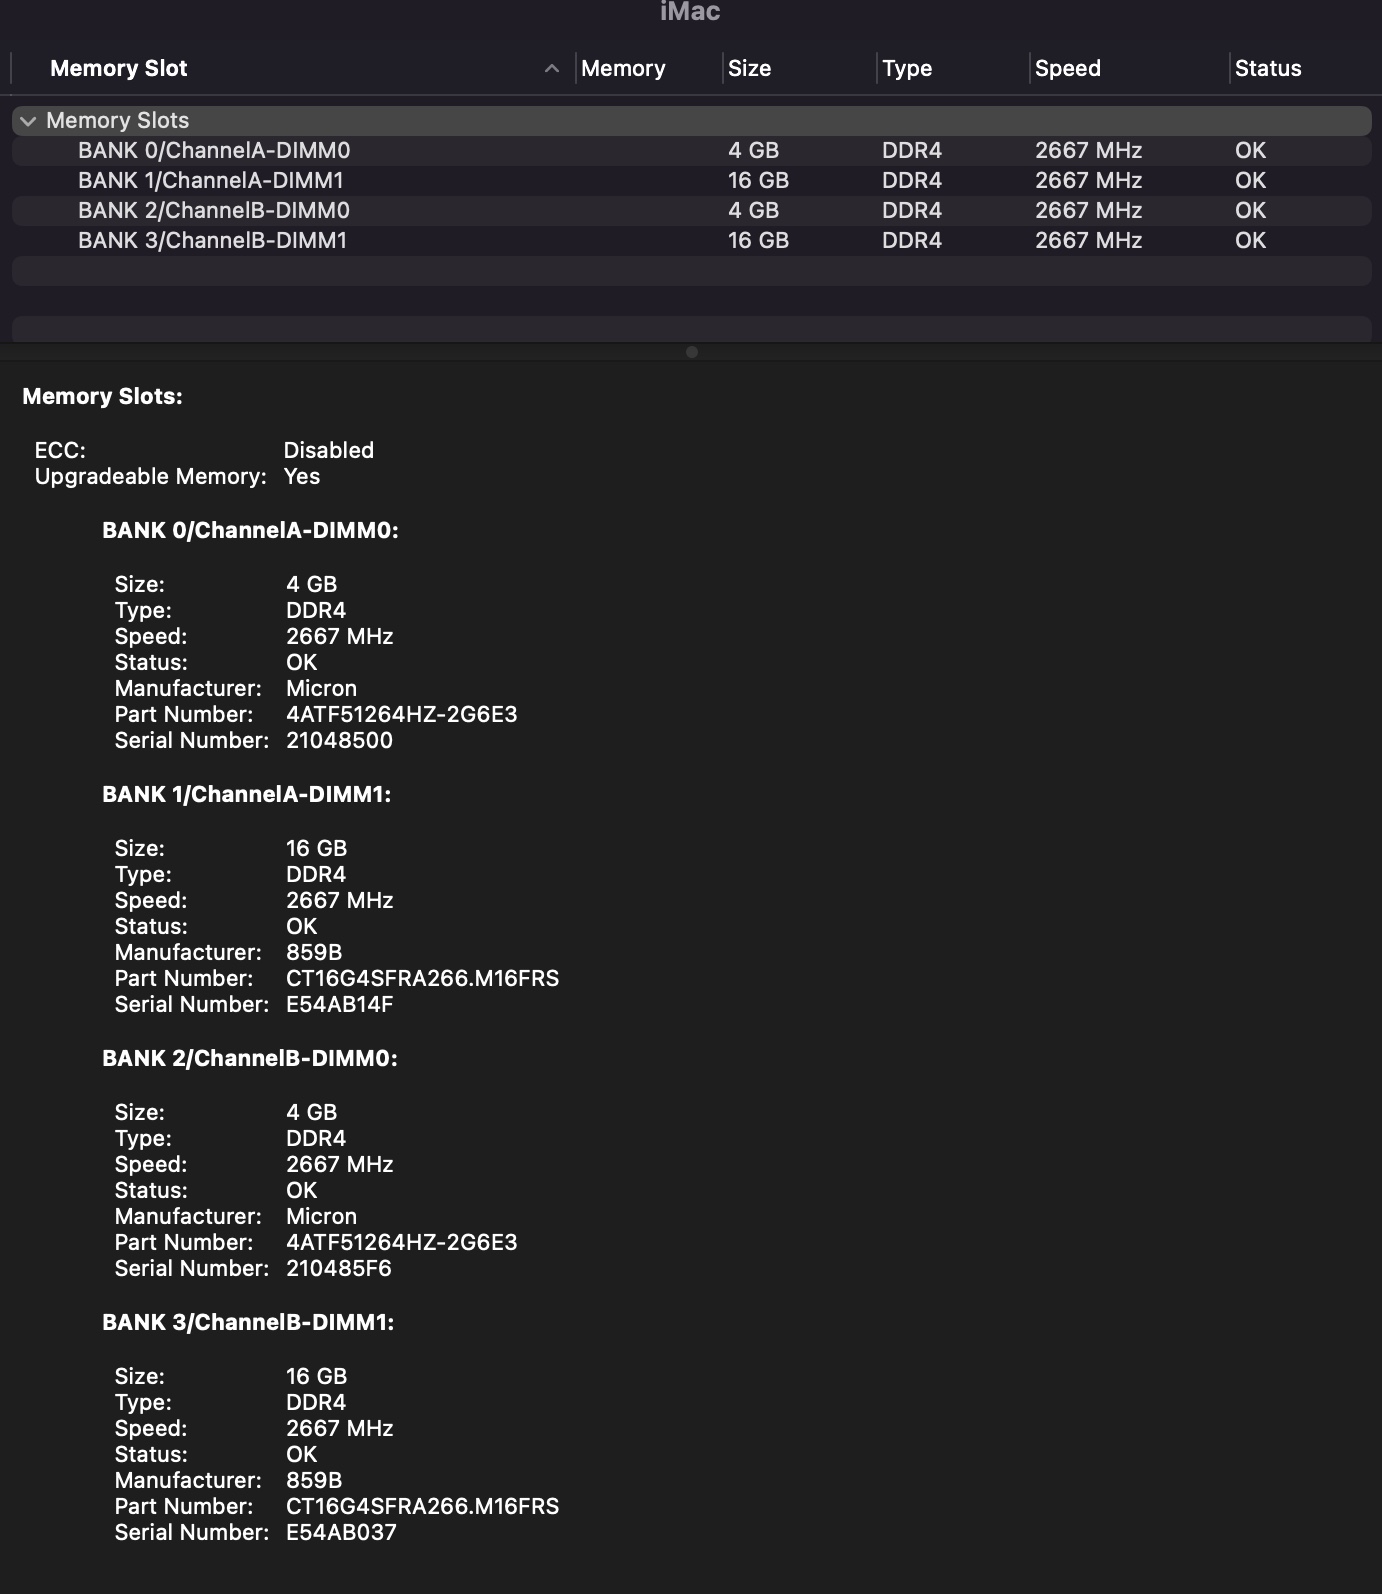Click the pane splitter handle dot
Screen dimensions: 1382x1594
(691, 352)
